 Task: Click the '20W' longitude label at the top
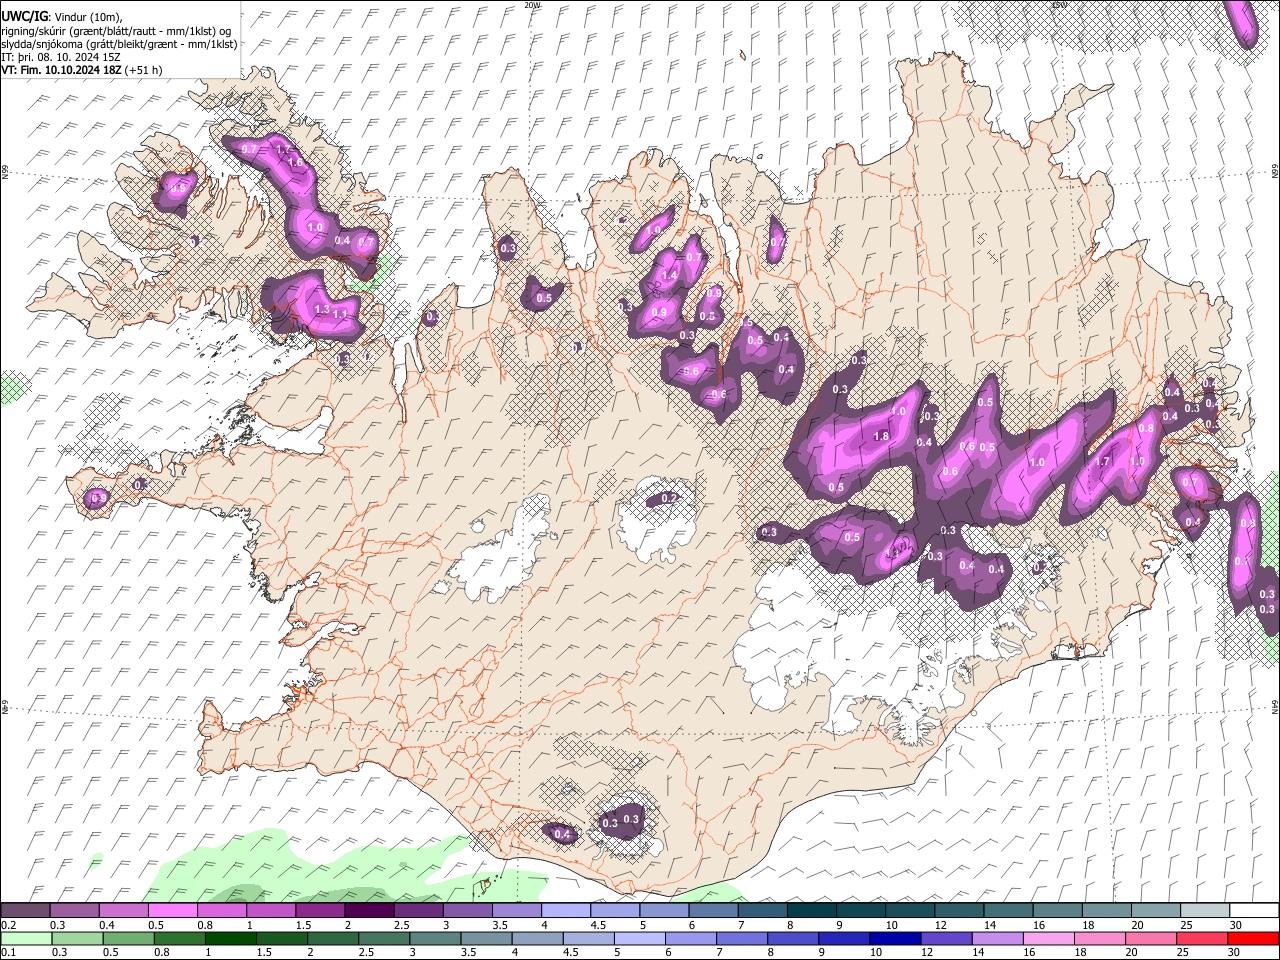(x=532, y=4)
